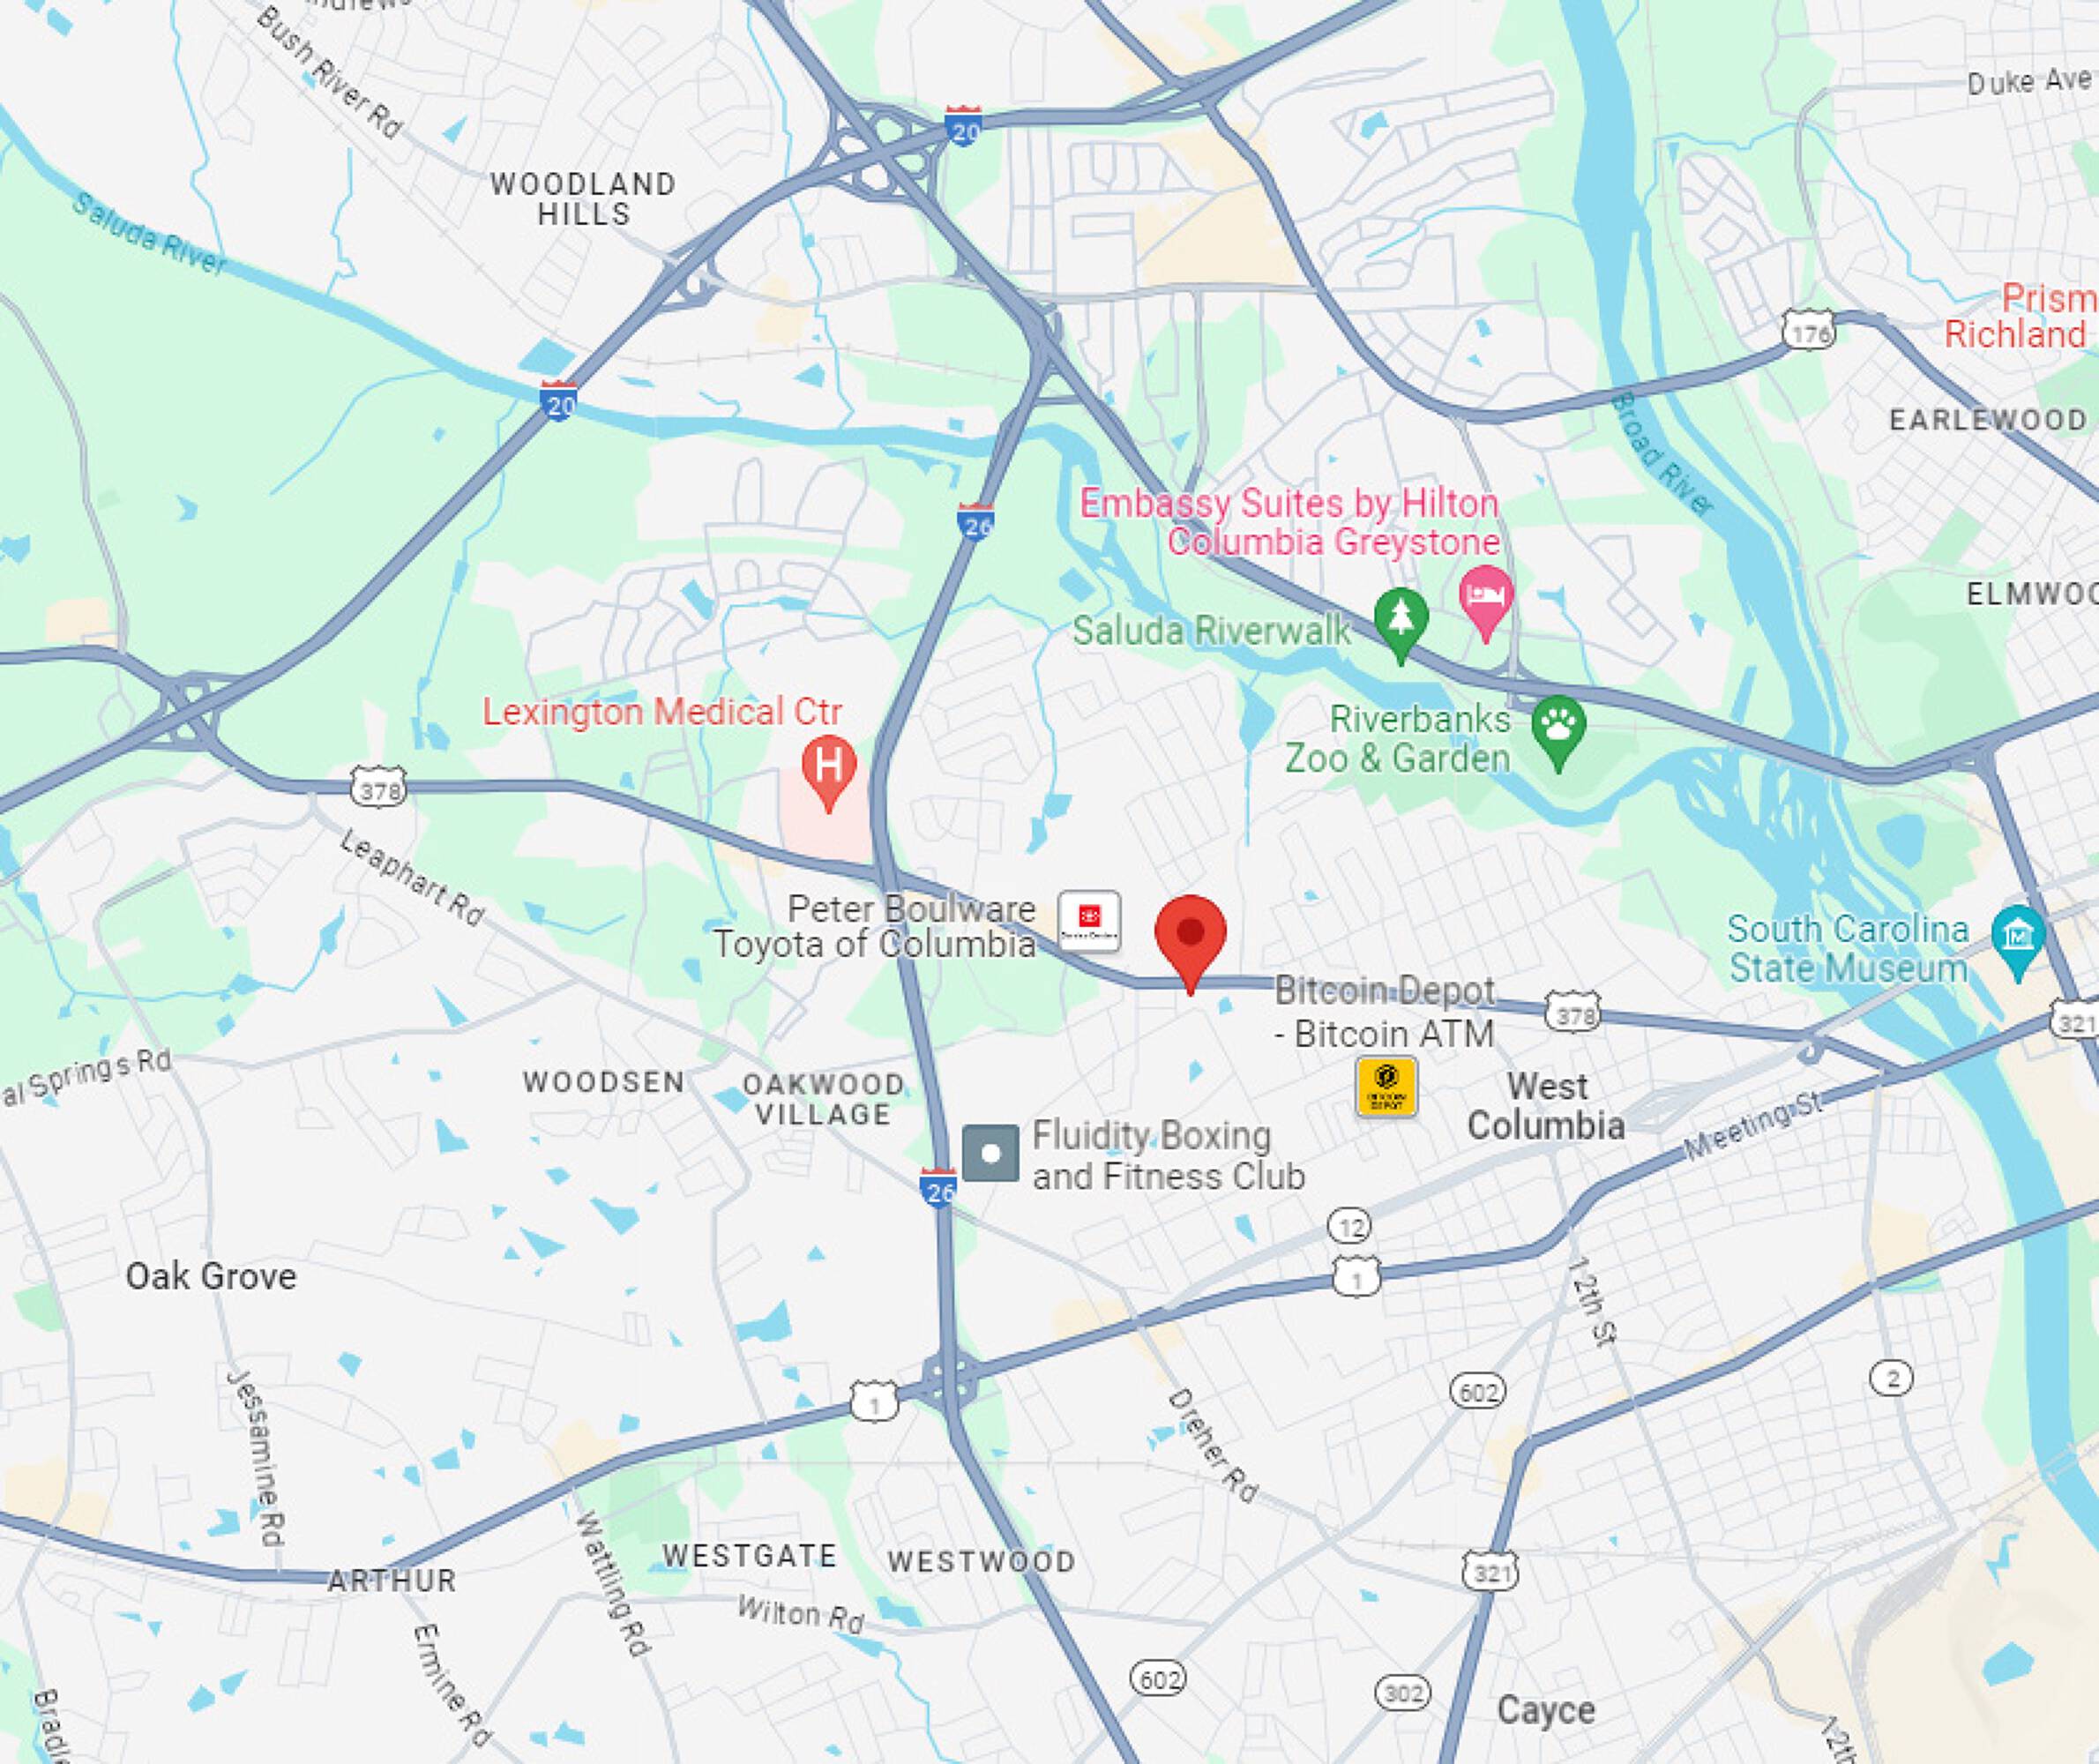Click the West Columbia city label
The height and width of the screenshot is (1764, 2099).
[x=1546, y=1106]
